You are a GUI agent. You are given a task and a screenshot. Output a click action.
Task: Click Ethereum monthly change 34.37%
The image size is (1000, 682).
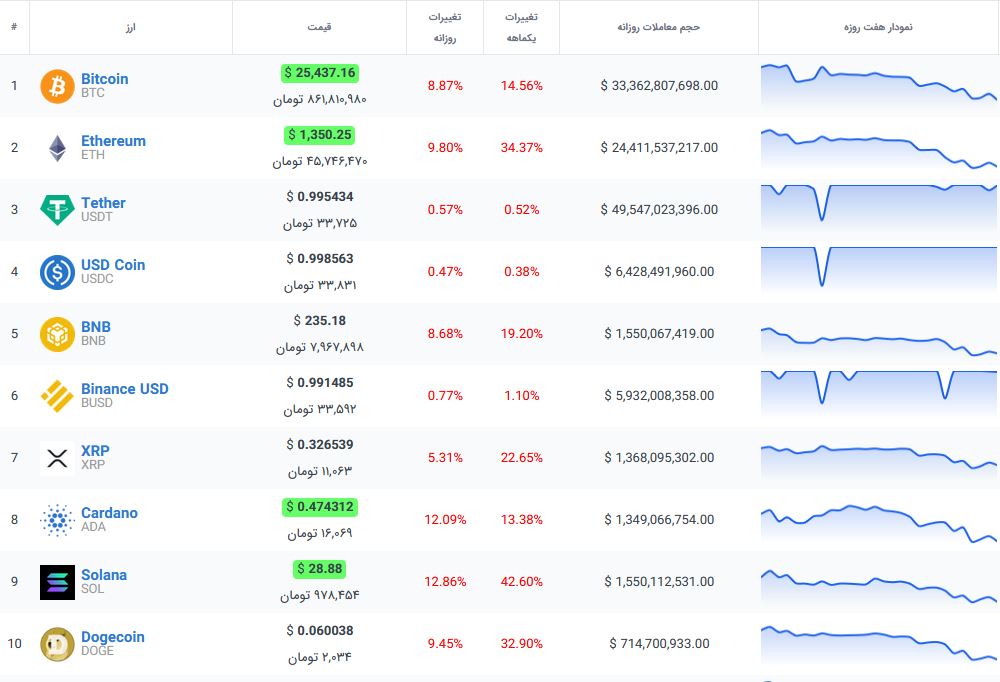point(521,147)
